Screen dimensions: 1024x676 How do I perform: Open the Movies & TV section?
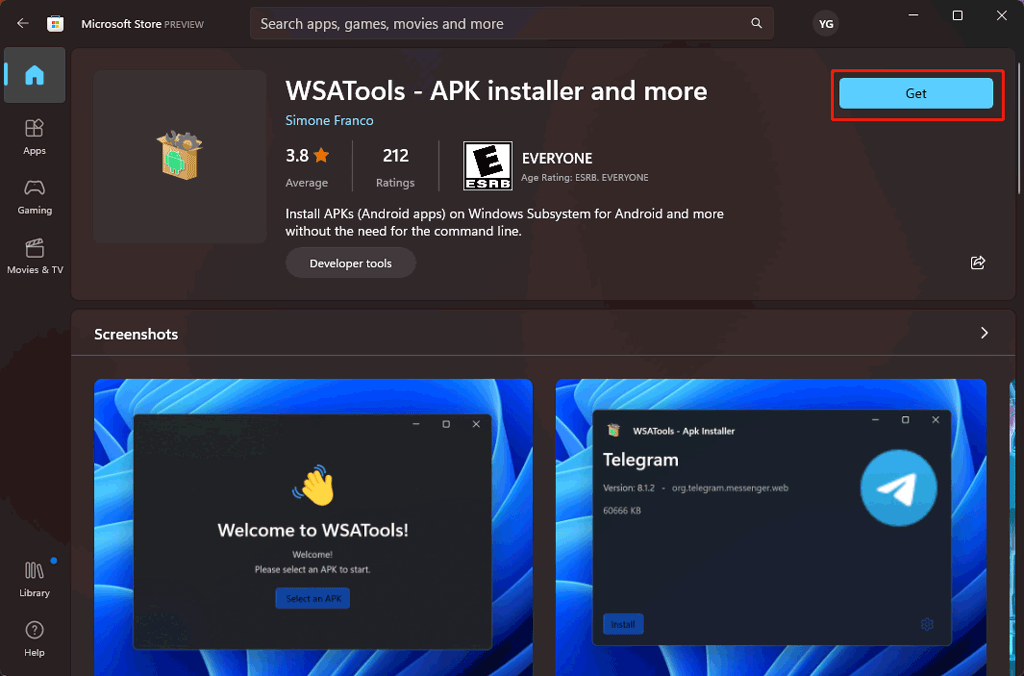pyautogui.click(x=34, y=256)
